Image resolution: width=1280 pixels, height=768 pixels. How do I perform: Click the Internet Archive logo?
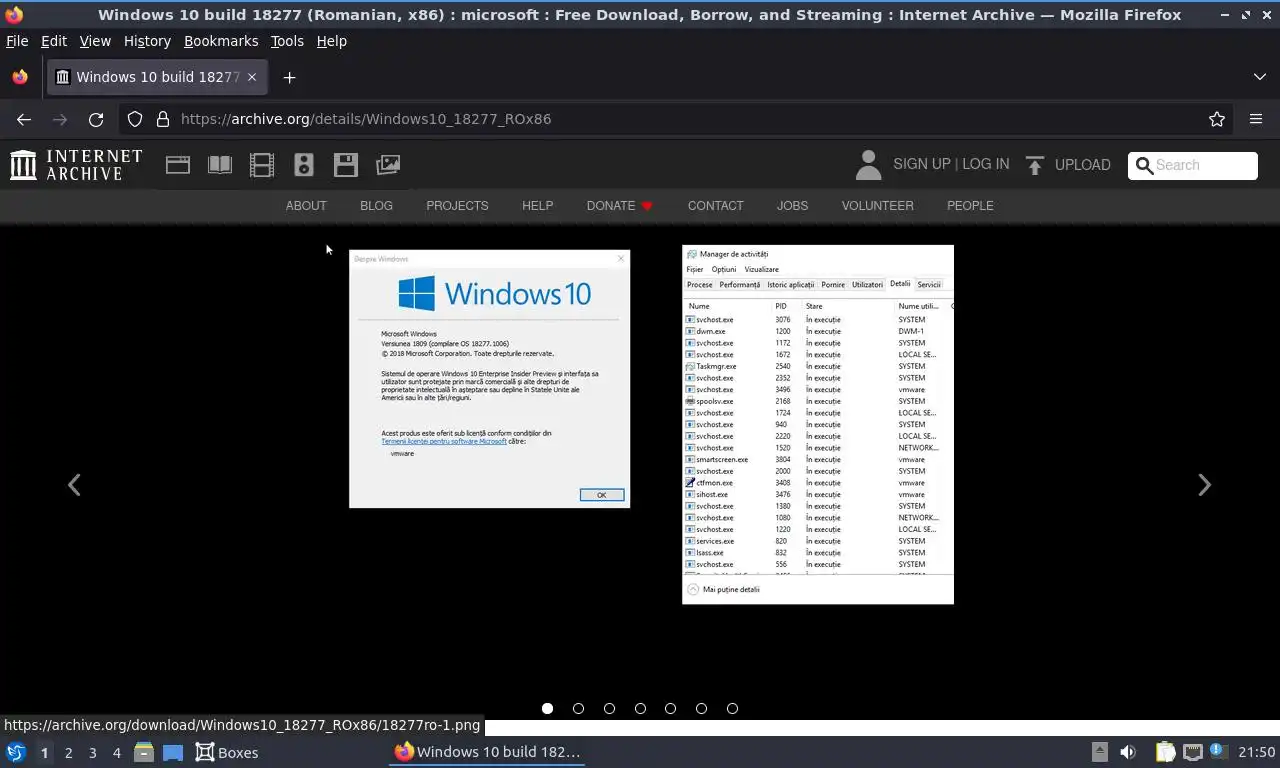pyautogui.click(x=76, y=165)
